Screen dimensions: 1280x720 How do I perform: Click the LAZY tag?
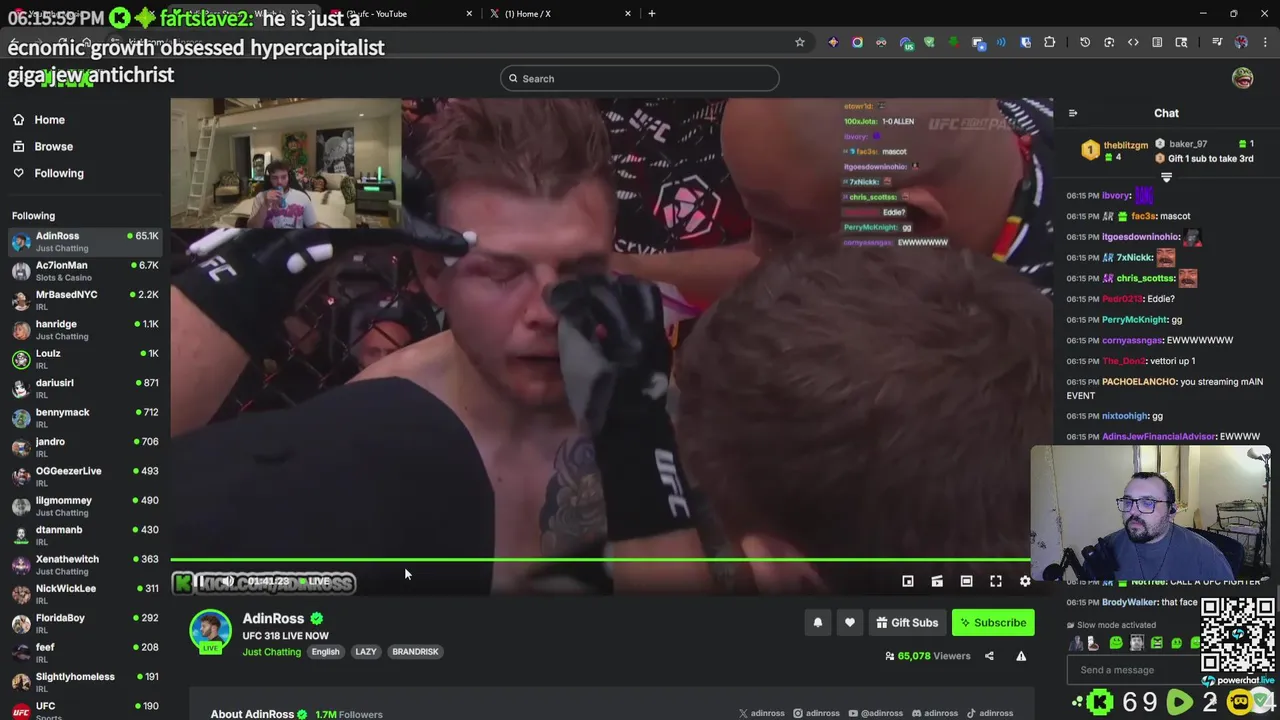(366, 652)
